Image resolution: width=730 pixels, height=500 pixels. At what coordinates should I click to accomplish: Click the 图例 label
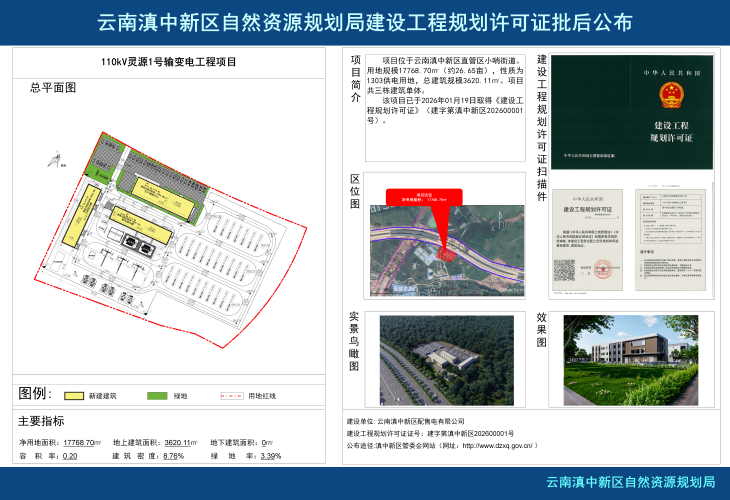35,393
